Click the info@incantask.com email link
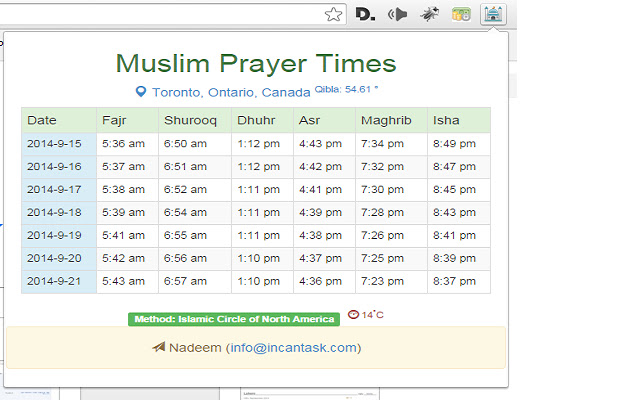Image resolution: width=640 pixels, height=400 pixels. tap(294, 348)
